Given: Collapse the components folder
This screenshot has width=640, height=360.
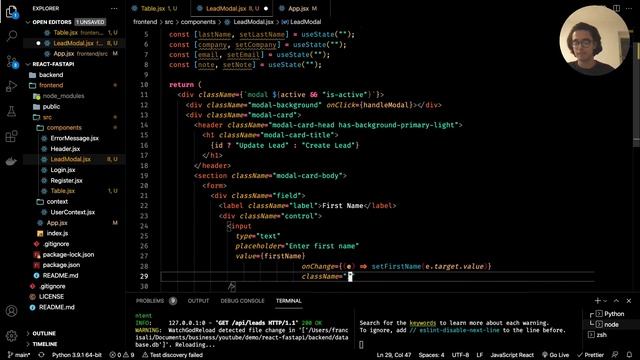Looking at the screenshot, I should (64, 128).
